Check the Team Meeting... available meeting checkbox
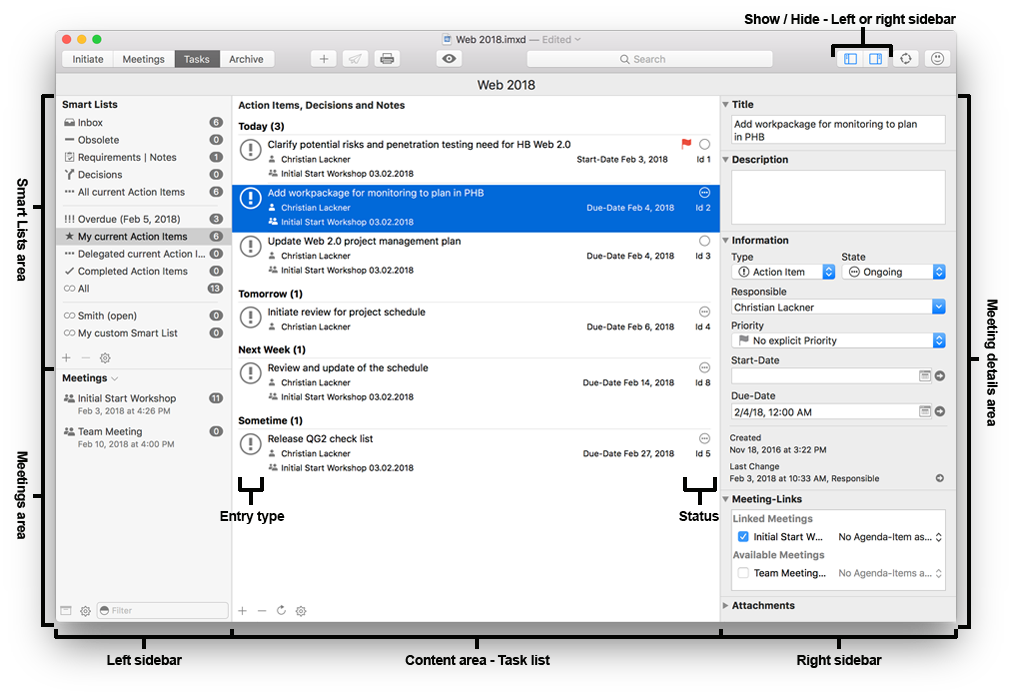 coord(743,573)
